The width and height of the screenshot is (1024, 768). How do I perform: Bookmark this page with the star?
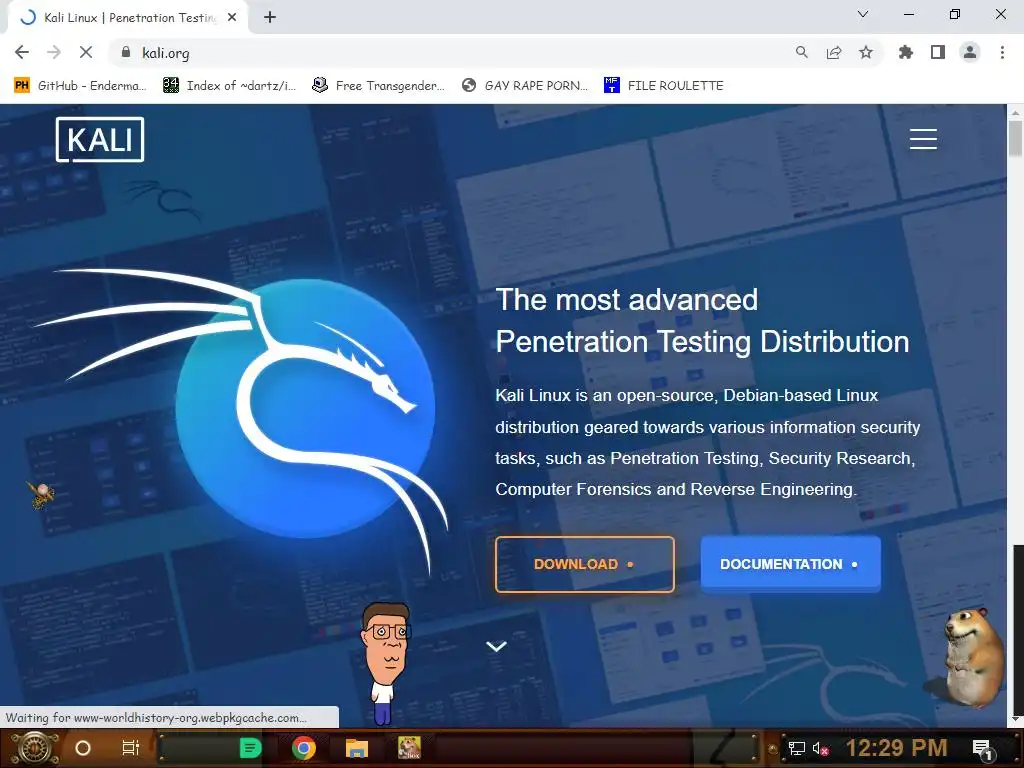(x=866, y=52)
